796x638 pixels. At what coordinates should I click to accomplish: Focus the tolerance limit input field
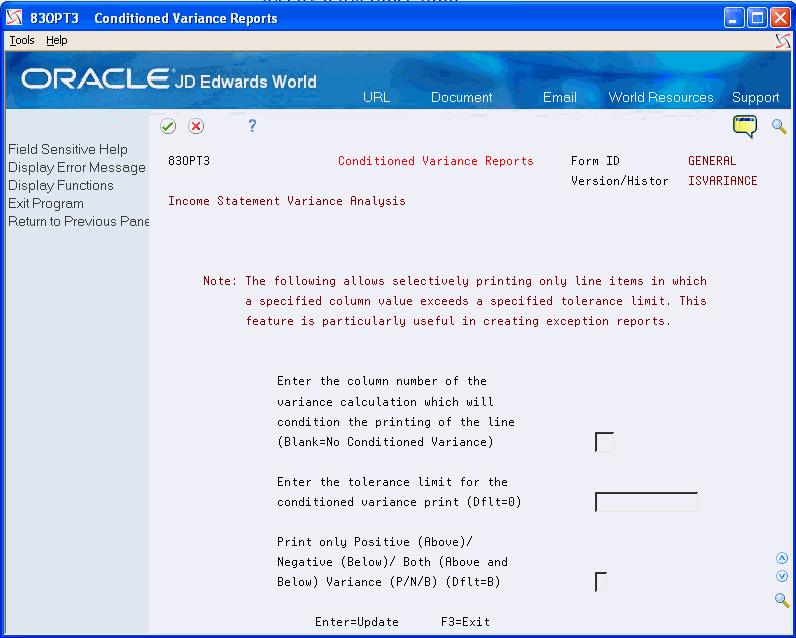[x=646, y=502]
